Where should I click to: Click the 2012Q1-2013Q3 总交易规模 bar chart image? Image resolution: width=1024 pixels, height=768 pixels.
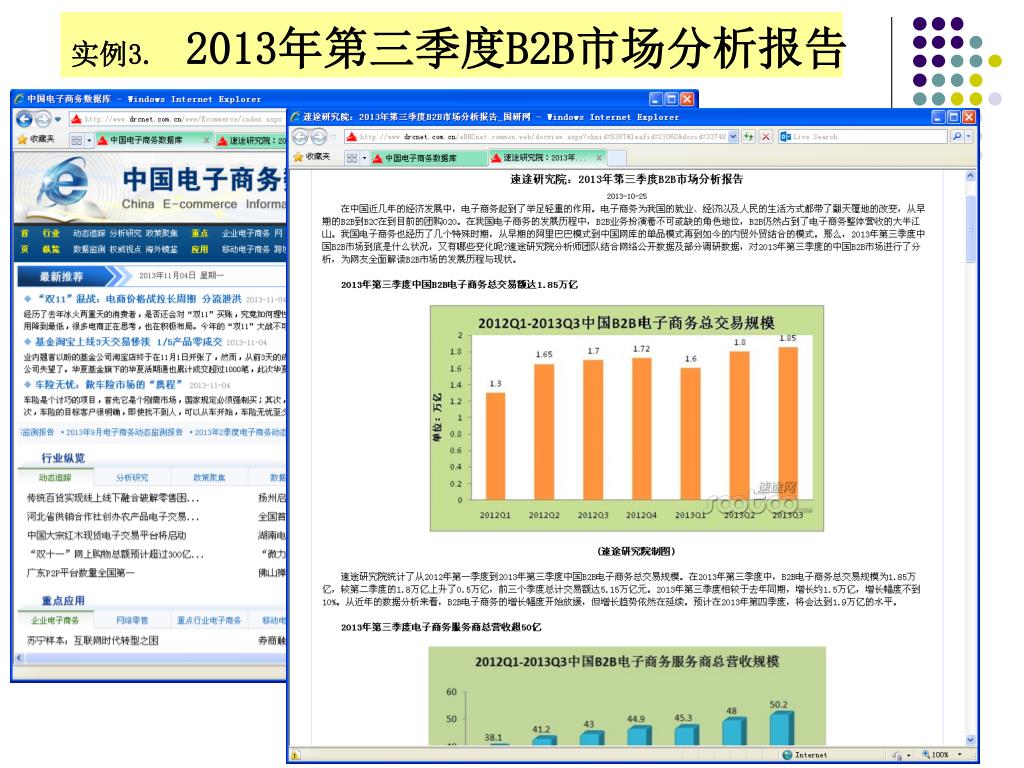click(x=626, y=418)
